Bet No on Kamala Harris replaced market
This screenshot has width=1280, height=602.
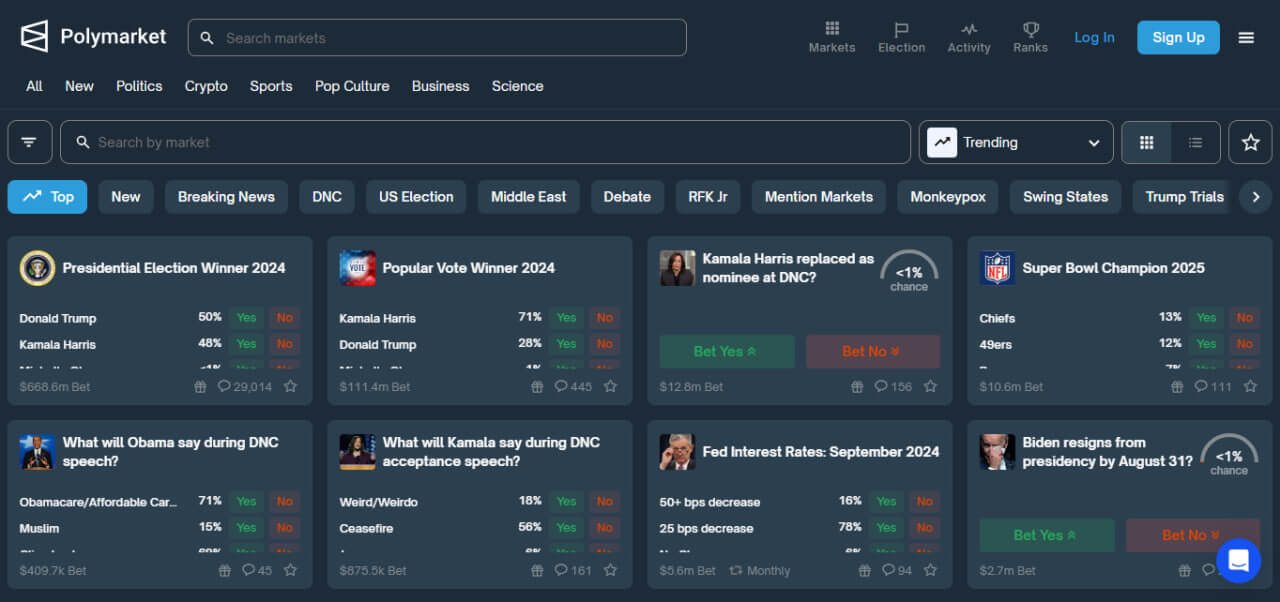873,351
